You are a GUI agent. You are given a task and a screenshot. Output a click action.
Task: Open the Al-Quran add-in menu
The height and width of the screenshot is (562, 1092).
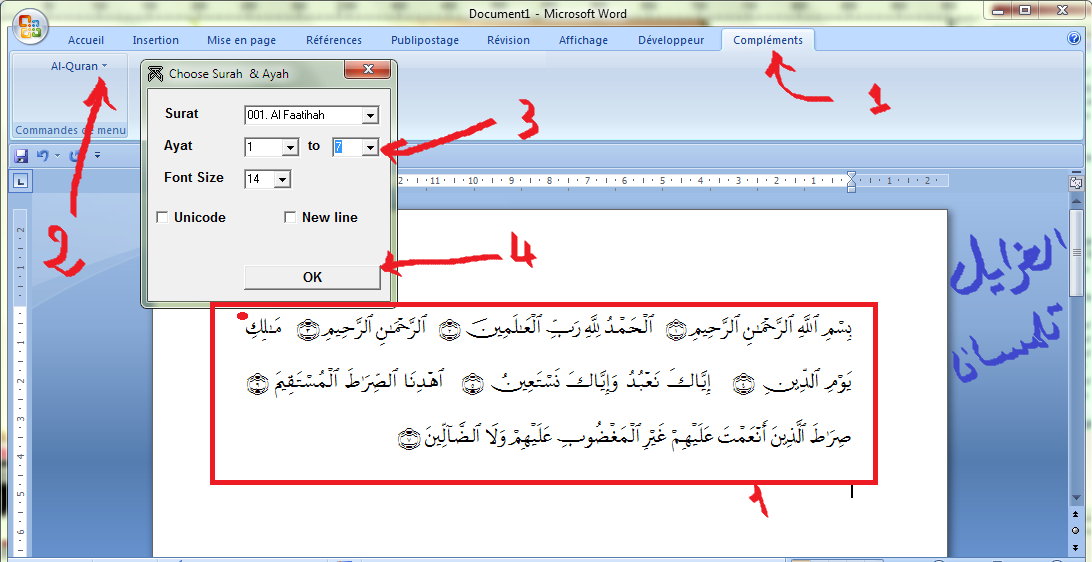(79, 66)
